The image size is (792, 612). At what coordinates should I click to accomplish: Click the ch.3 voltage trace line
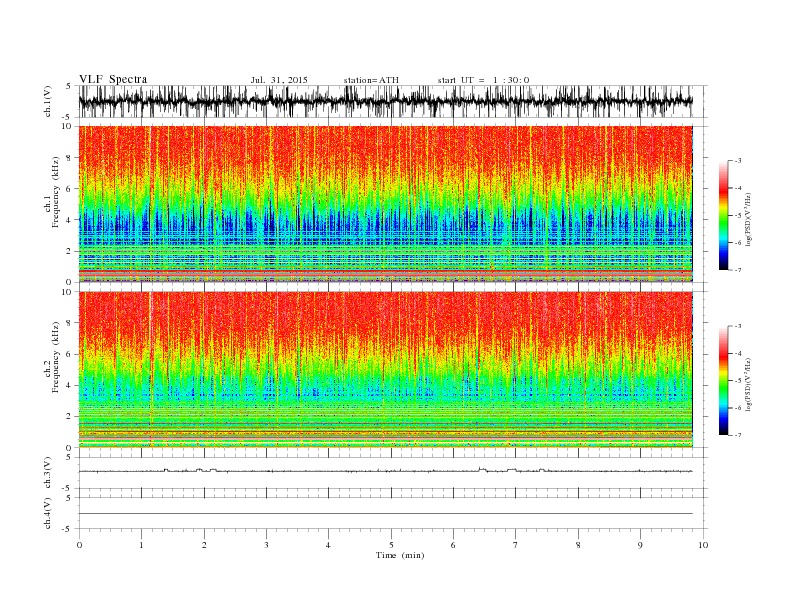coord(385,471)
